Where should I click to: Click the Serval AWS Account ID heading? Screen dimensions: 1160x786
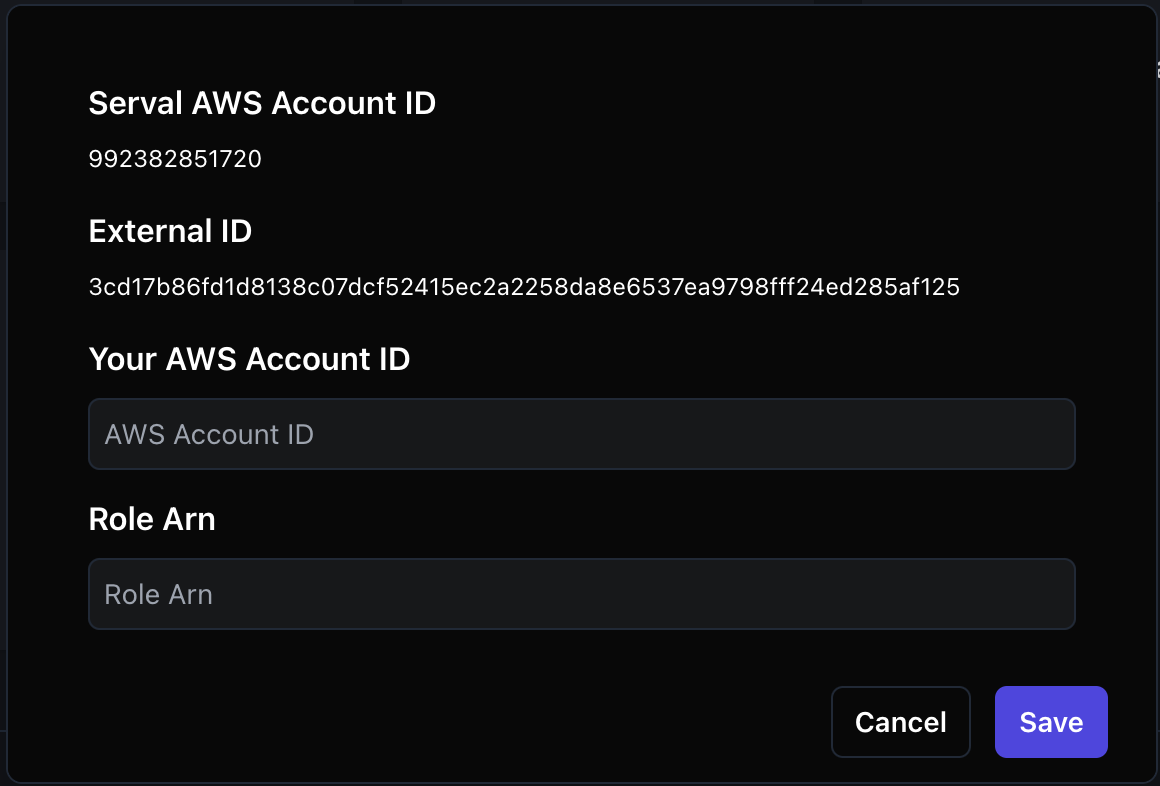click(x=262, y=103)
